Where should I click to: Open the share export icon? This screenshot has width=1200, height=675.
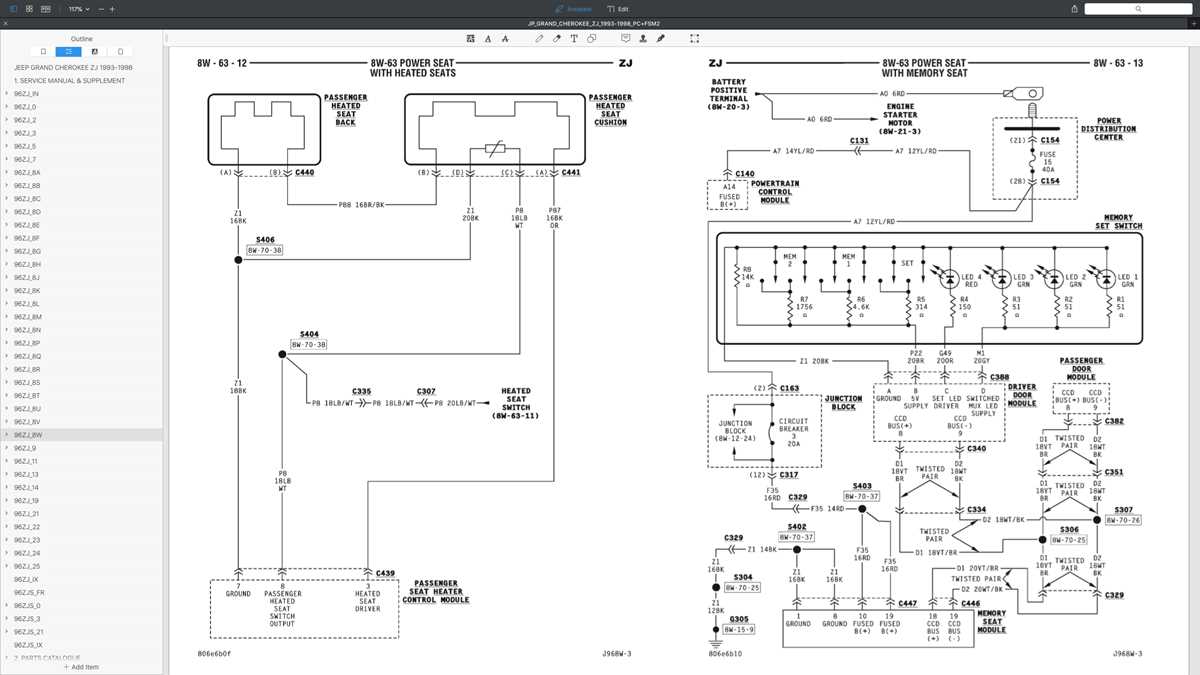click(1074, 8)
